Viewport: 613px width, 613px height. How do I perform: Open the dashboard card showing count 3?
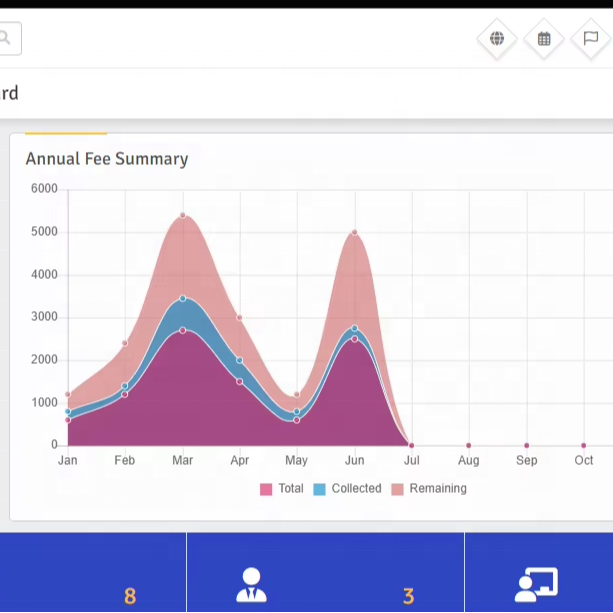[326, 573]
